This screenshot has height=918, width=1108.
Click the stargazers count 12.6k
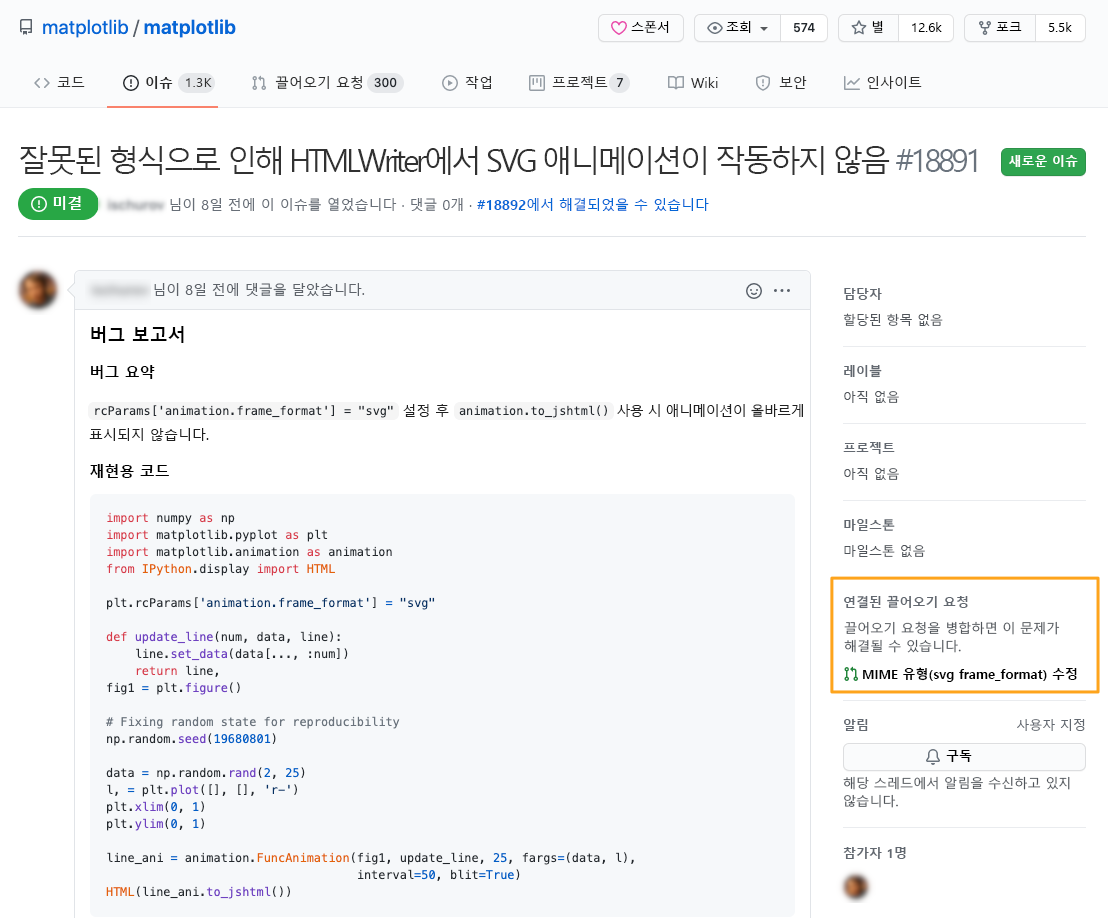point(926,28)
